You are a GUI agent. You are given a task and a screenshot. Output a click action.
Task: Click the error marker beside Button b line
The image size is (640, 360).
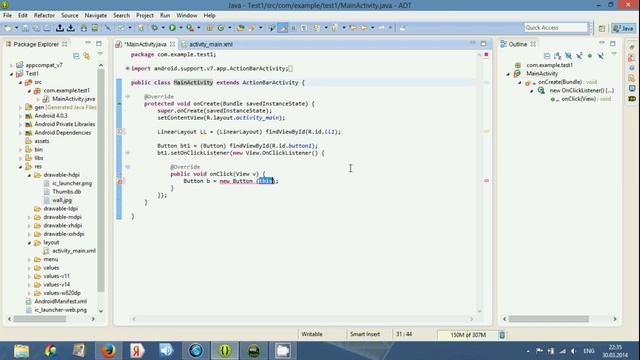tap(120, 181)
